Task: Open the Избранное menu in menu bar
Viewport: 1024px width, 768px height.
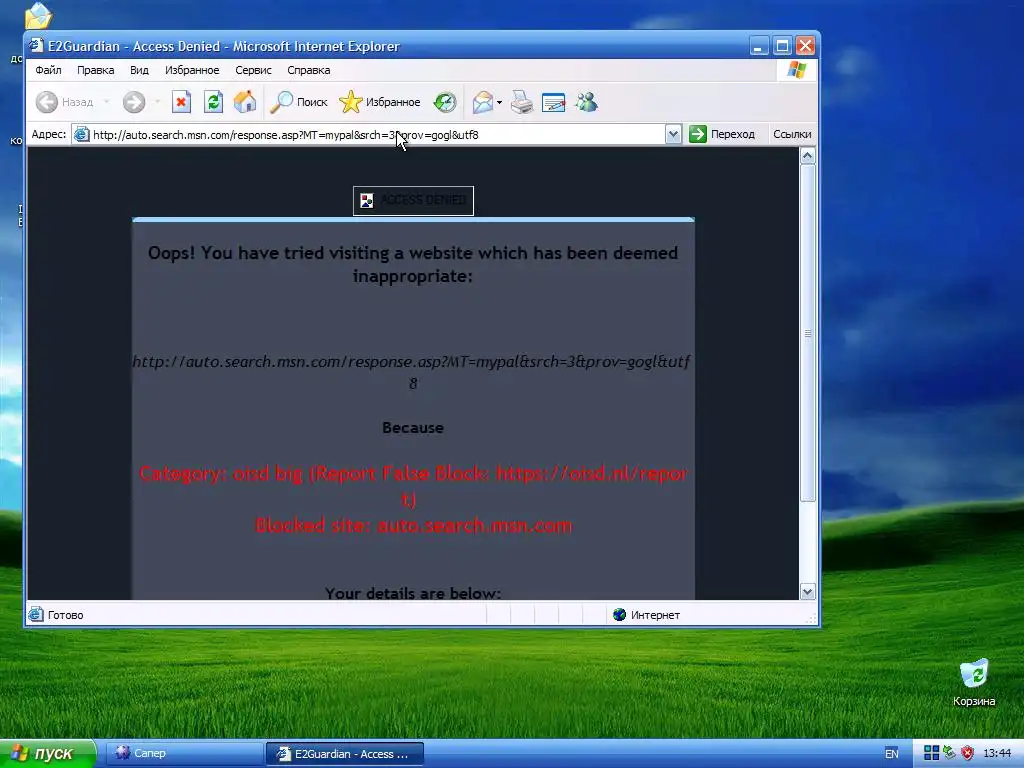Action: click(192, 70)
